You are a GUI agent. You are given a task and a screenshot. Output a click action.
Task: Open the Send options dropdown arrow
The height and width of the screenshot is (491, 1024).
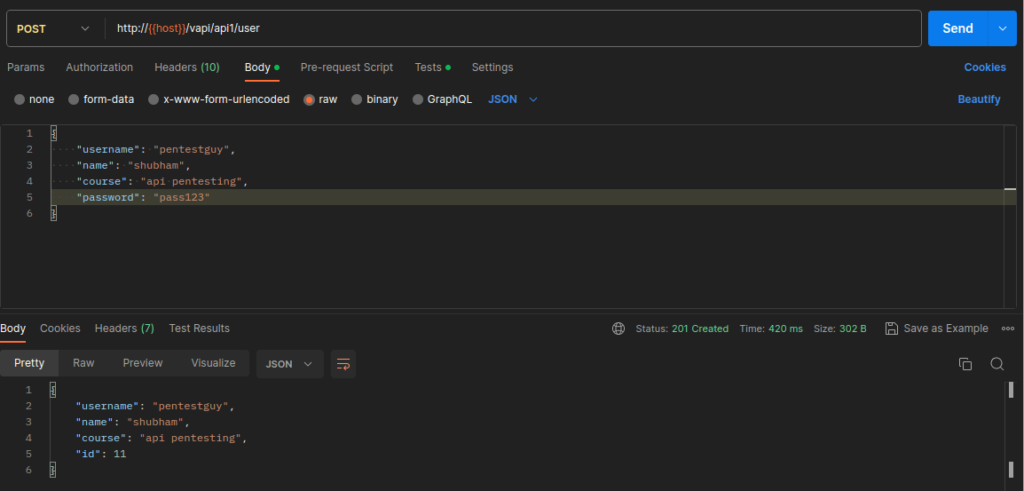pyautogui.click(x=1003, y=28)
